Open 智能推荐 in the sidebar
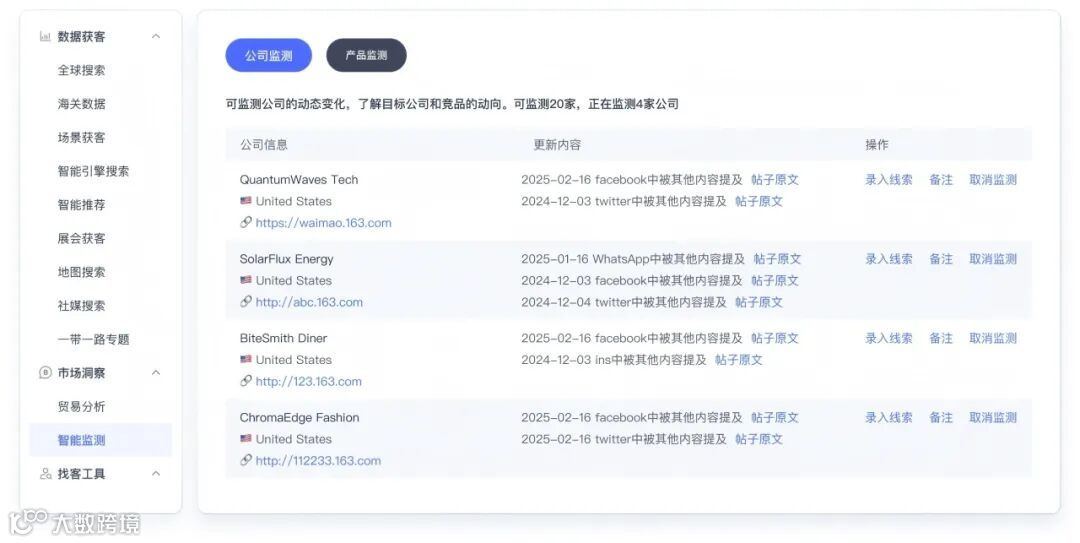The height and width of the screenshot is (543, 1080). coord(81,205)
